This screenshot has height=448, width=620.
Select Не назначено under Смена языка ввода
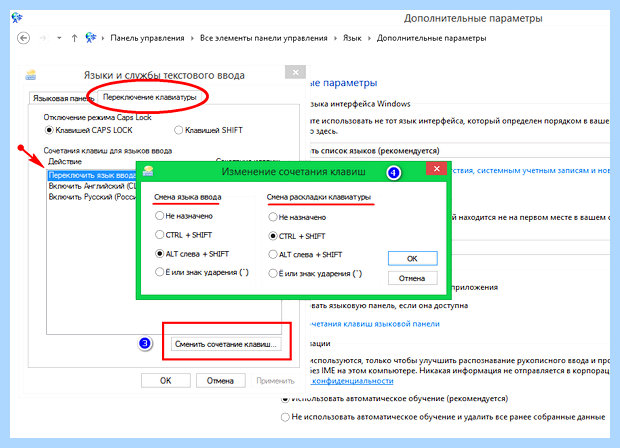tap(184, 216)
